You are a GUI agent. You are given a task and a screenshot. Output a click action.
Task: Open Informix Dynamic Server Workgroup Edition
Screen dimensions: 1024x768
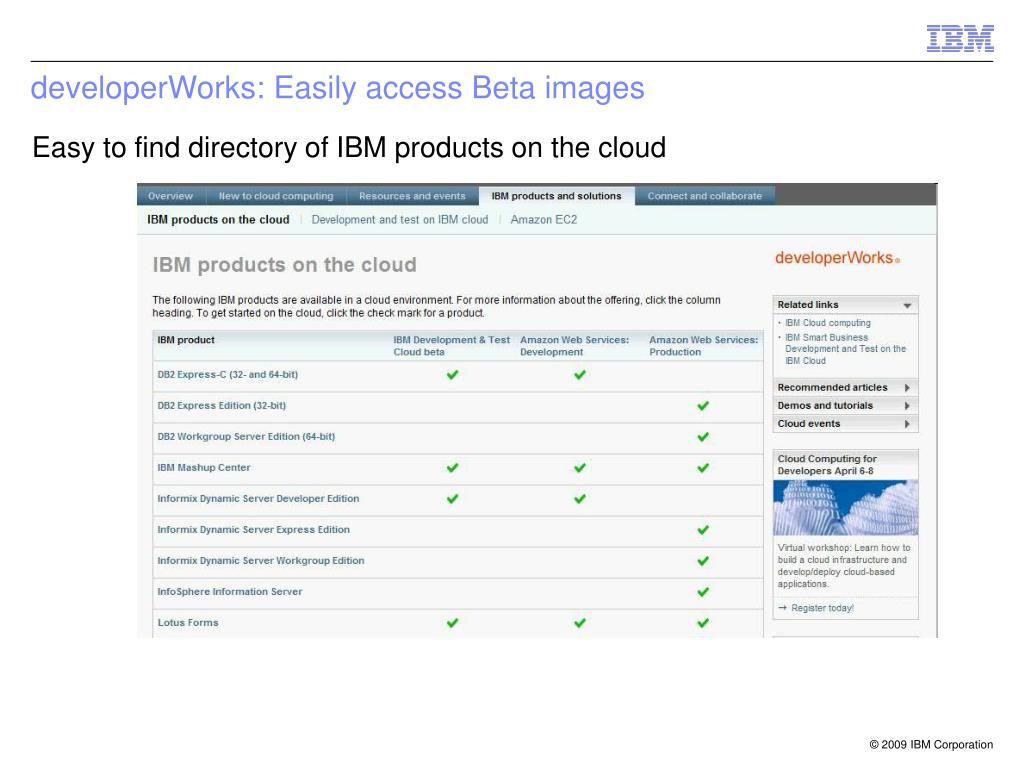261,561
